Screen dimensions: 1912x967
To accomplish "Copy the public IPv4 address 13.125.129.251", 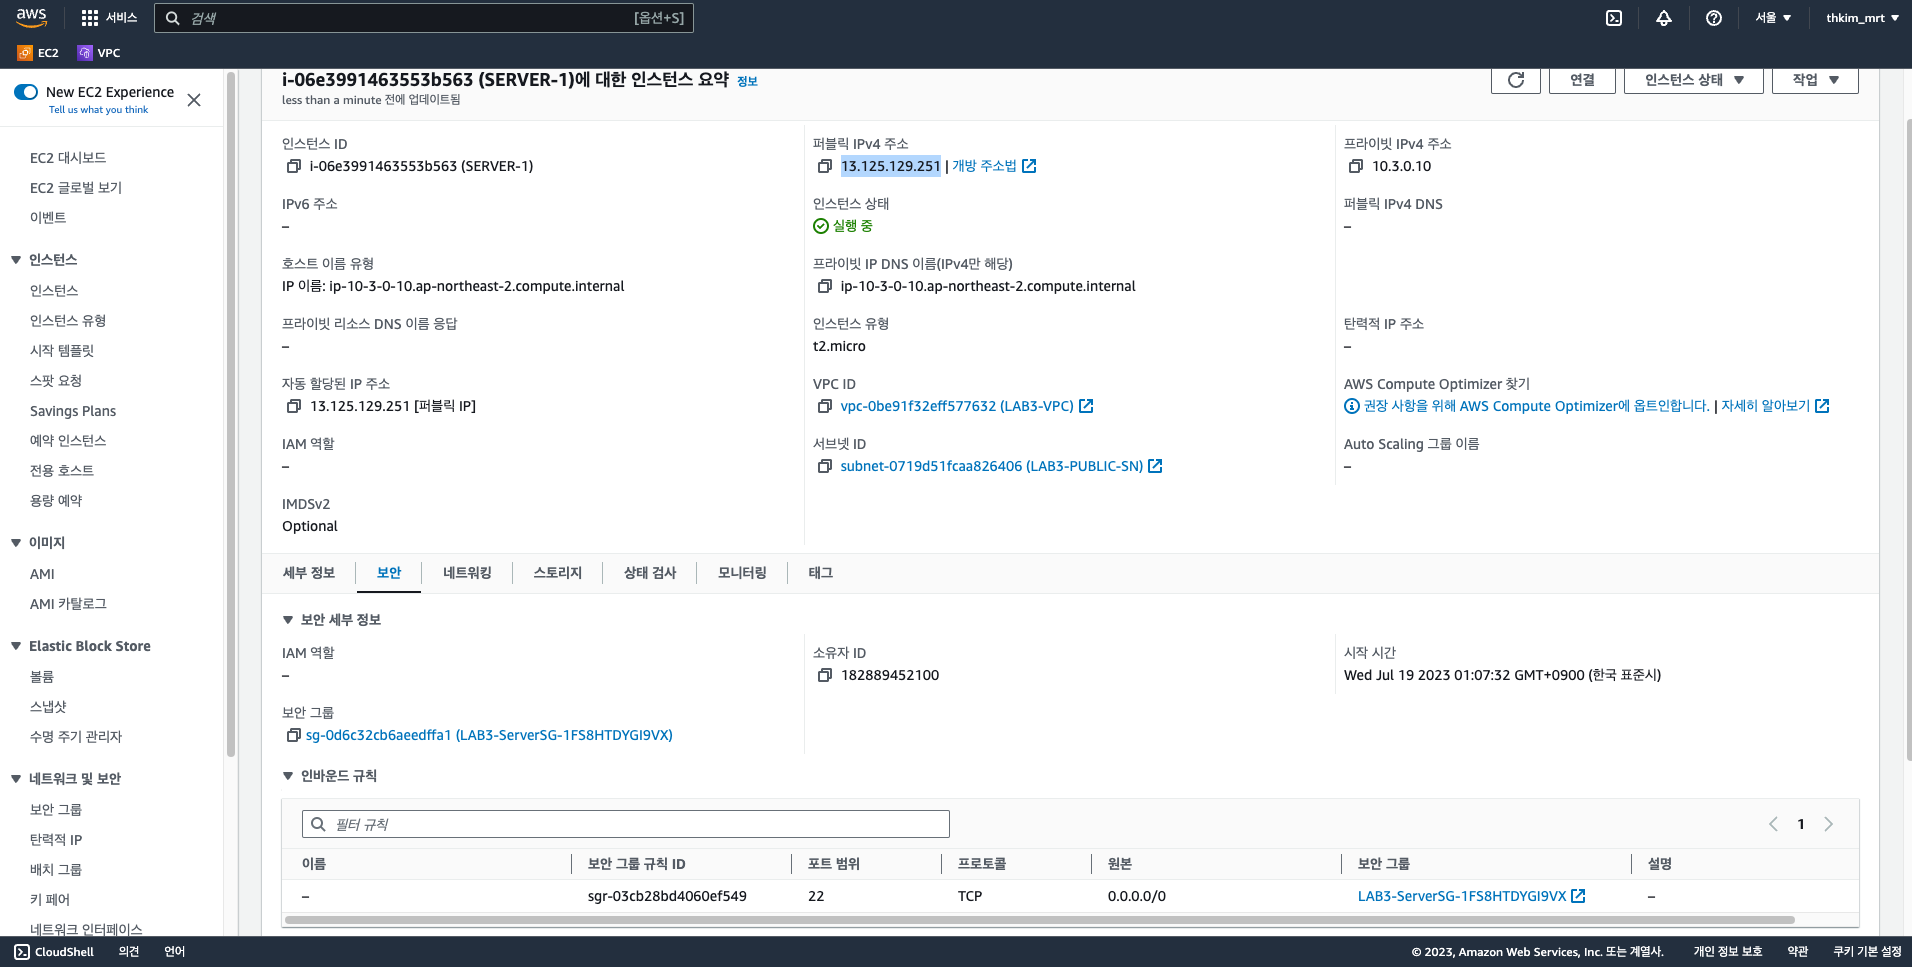I will tap(825, 166).
